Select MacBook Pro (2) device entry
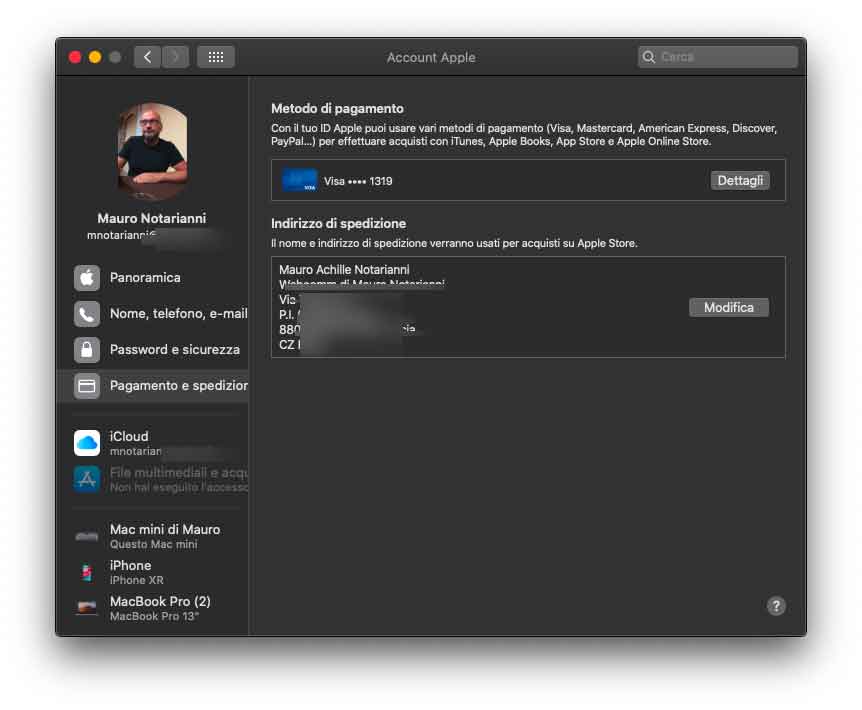The image size is (862, 710). pyautogui.click(x=153, y=608)
